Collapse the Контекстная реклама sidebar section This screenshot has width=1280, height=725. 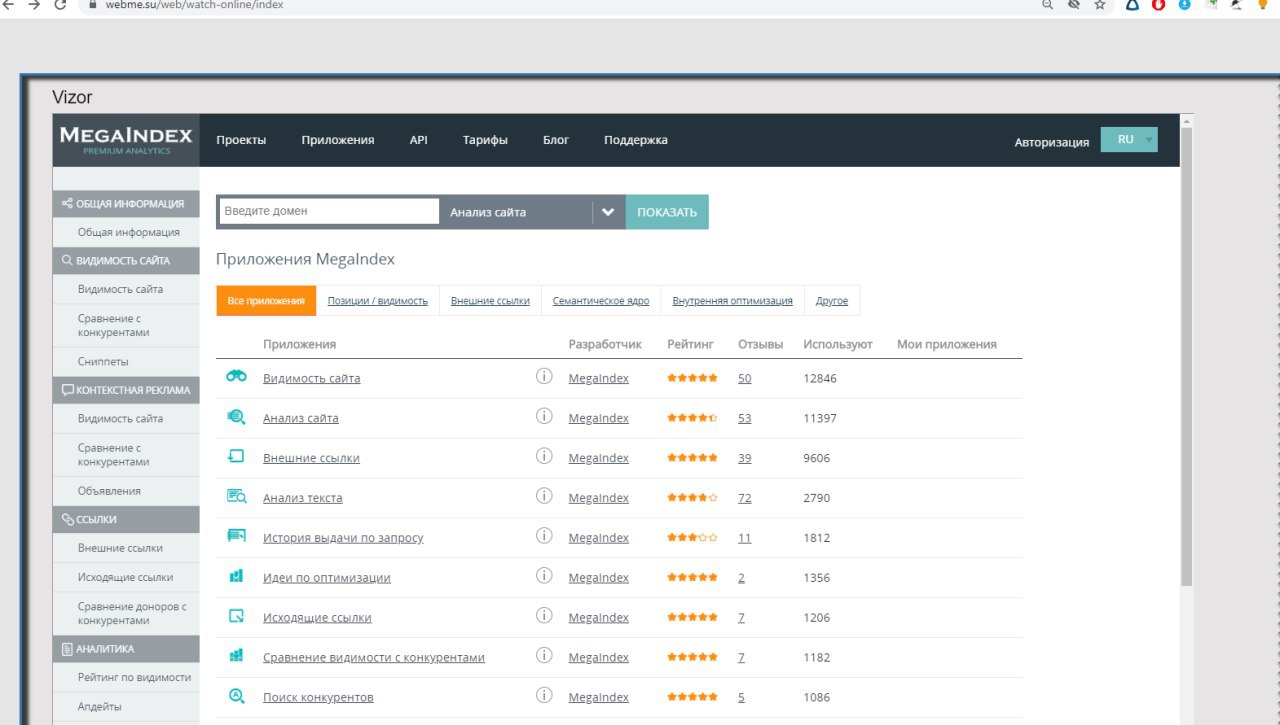(126, 390)
